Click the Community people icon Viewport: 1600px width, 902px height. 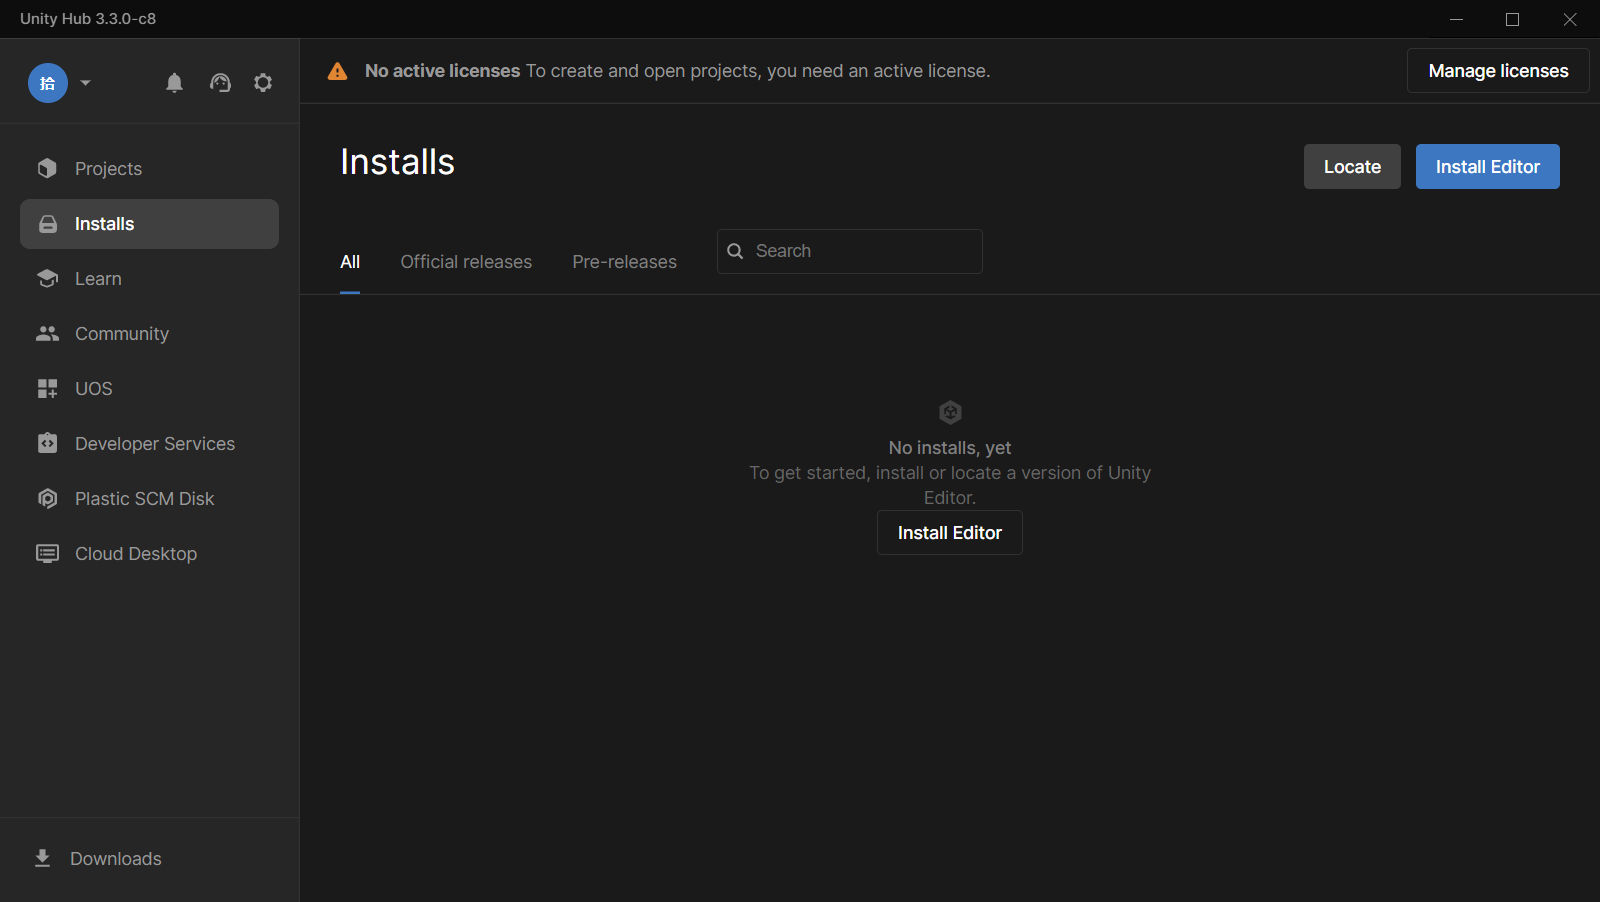[47, 333]
